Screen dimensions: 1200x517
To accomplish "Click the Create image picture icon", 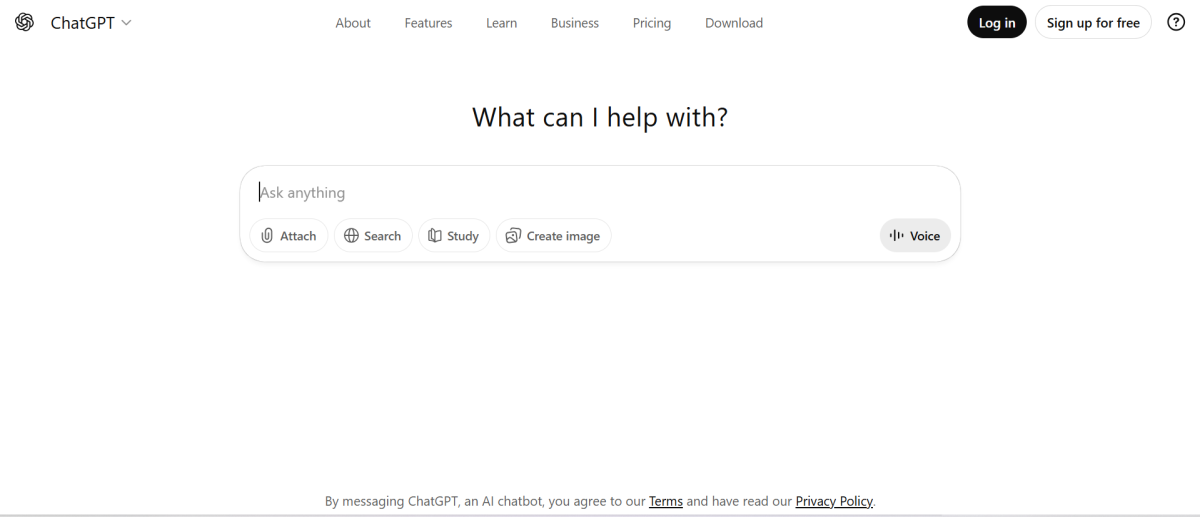I will tap(513, 236).
